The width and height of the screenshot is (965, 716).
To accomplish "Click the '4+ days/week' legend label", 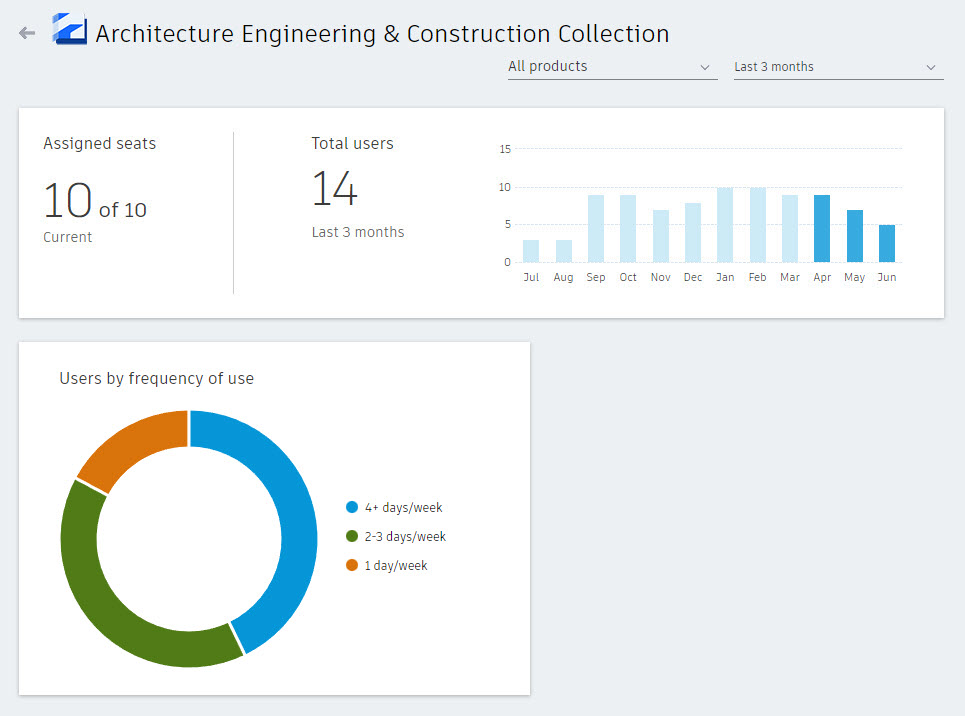I will (404, 507).
